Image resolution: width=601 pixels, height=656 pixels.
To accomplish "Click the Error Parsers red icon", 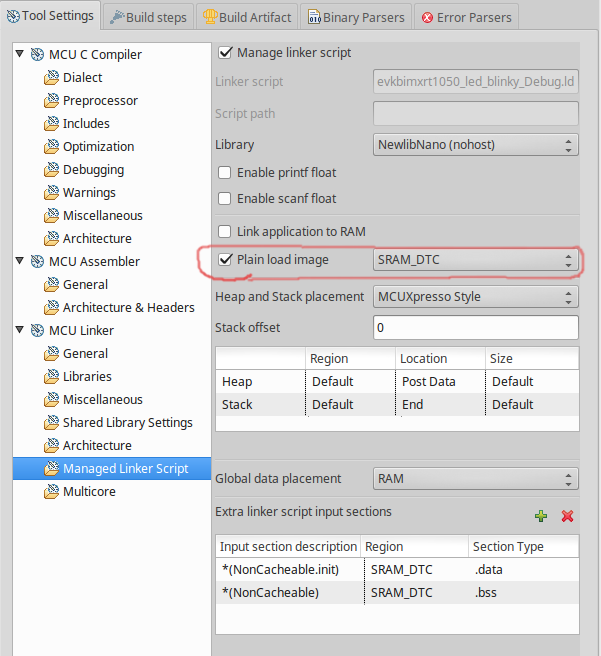I will [x=427, y=18].
